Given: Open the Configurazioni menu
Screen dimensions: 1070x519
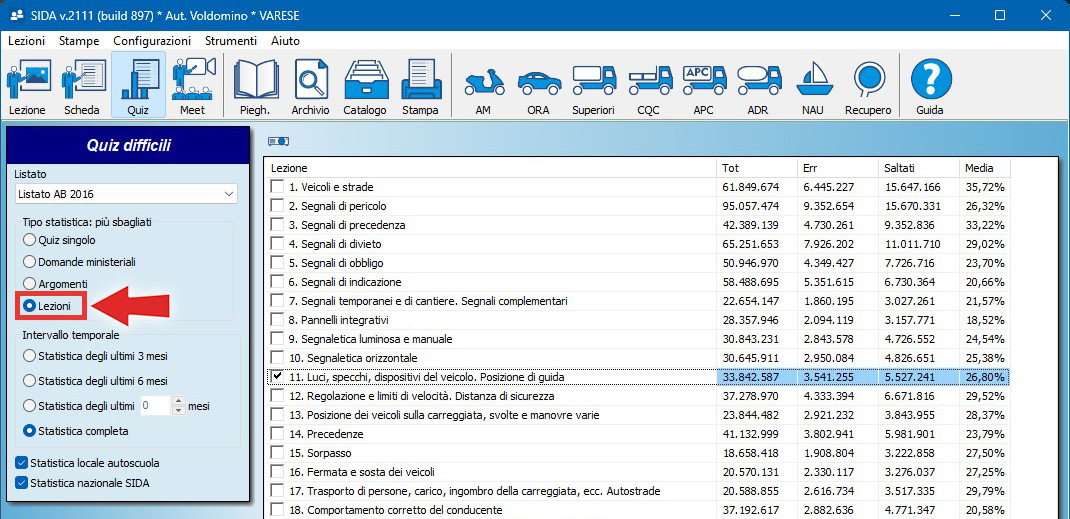Looking at the screenshot, I should (151, 41).
